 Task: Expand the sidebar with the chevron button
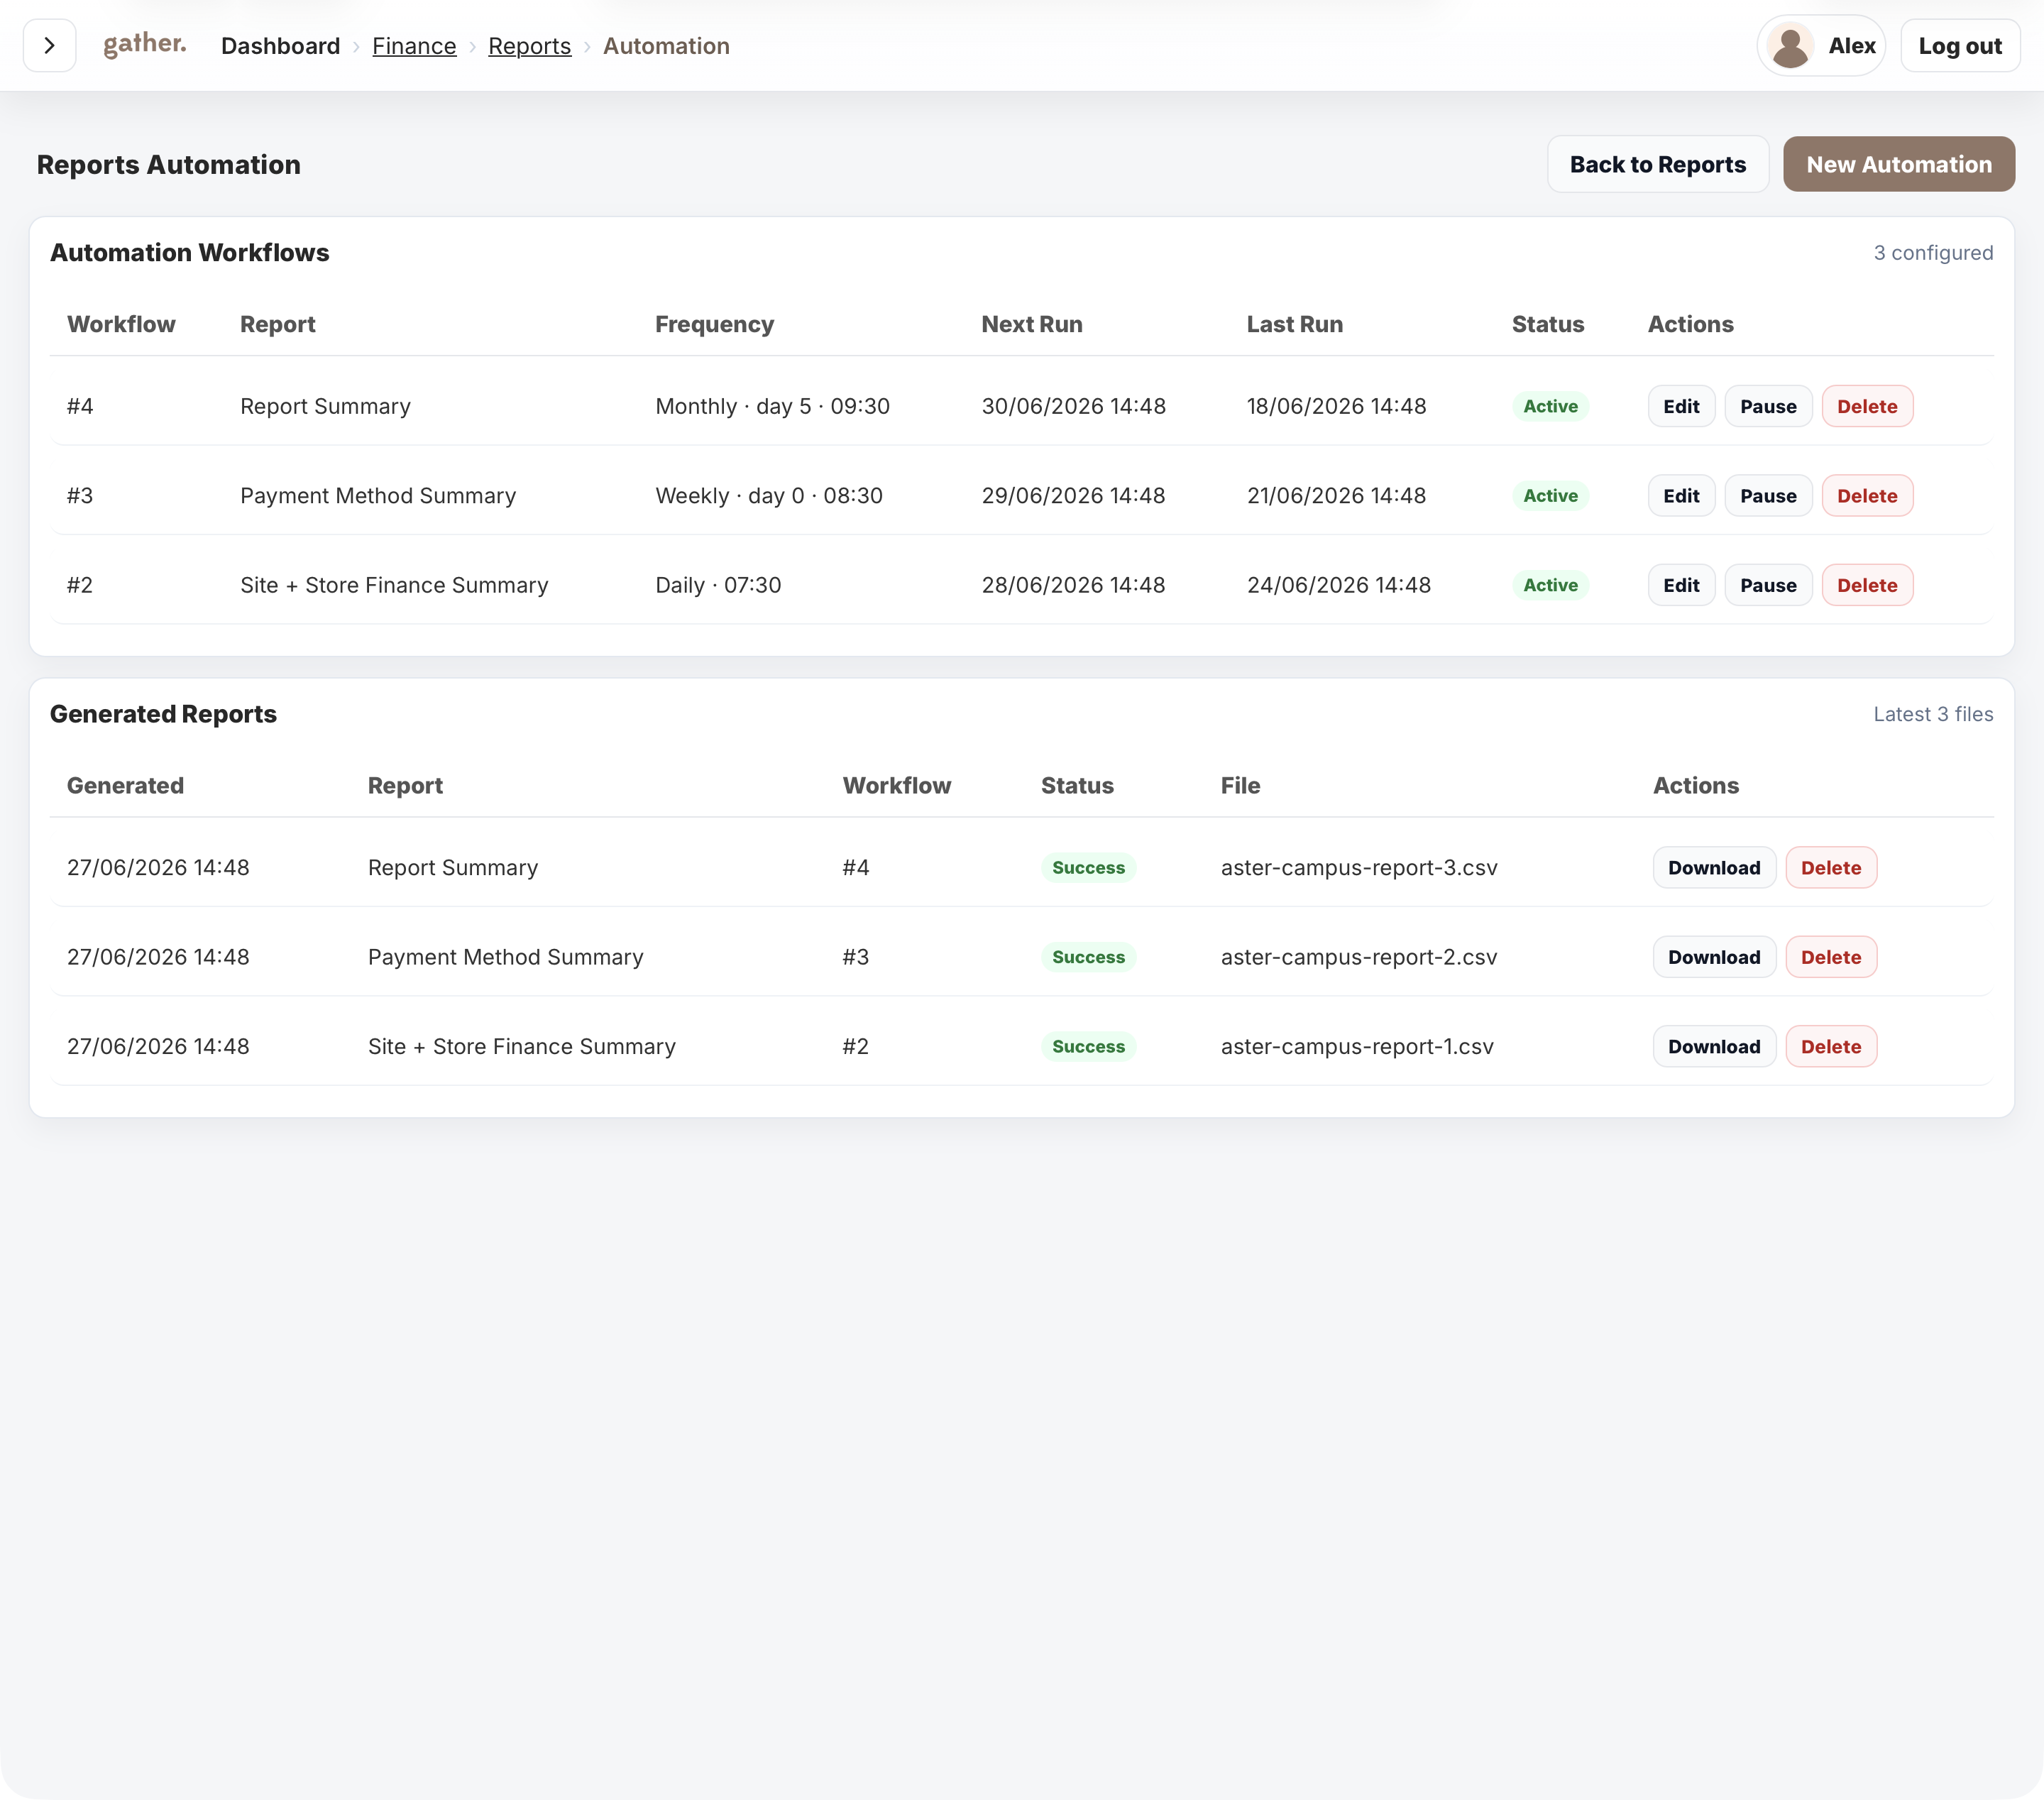[49, 45]
